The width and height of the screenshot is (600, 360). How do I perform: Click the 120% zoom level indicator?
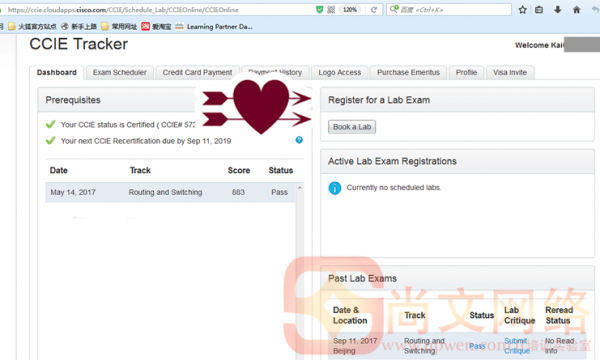click(350, 10)
